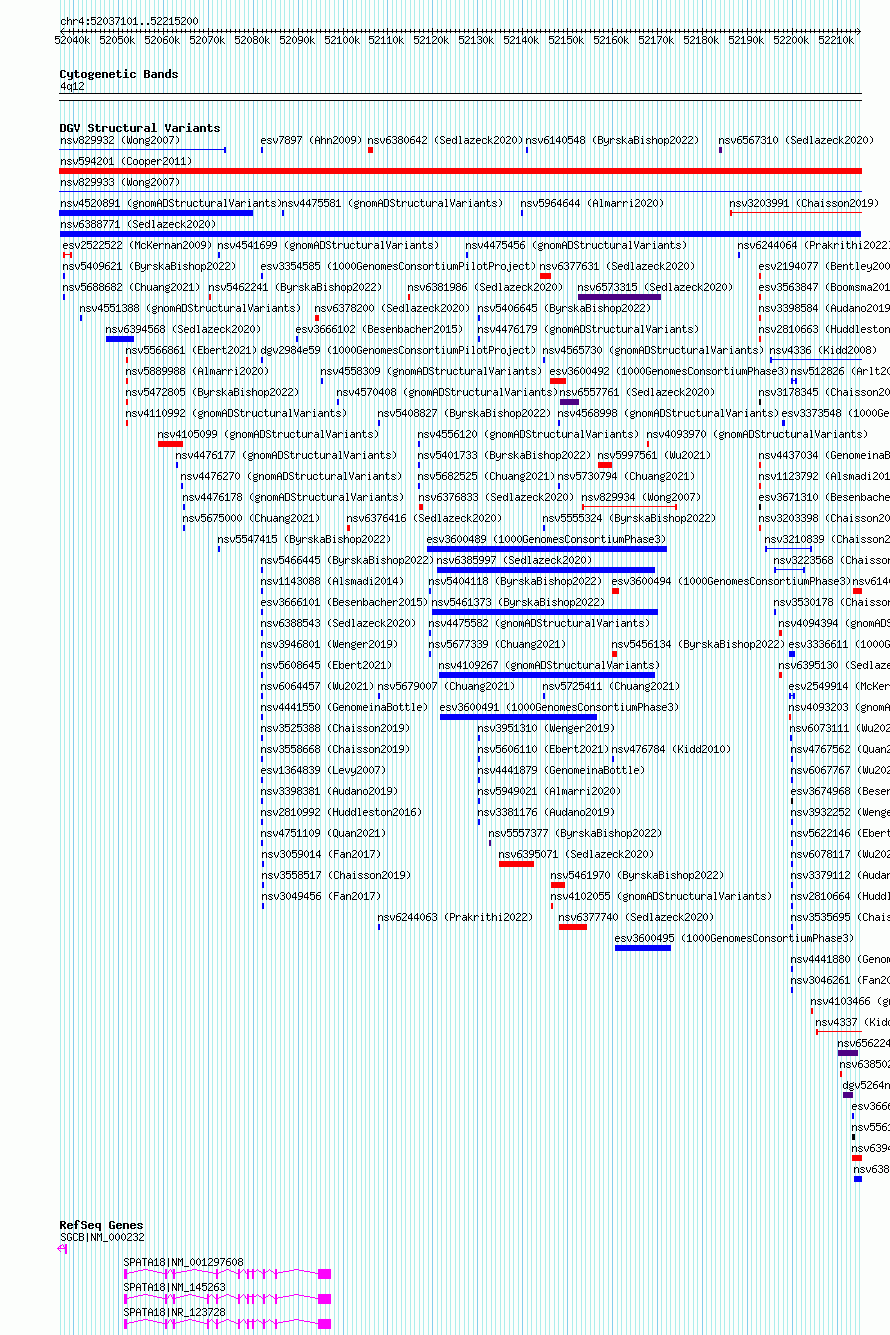This screenshot has height=1335, width=890.
Task: Click the purple bar under nsv6557761
Action: pos(569,402)
